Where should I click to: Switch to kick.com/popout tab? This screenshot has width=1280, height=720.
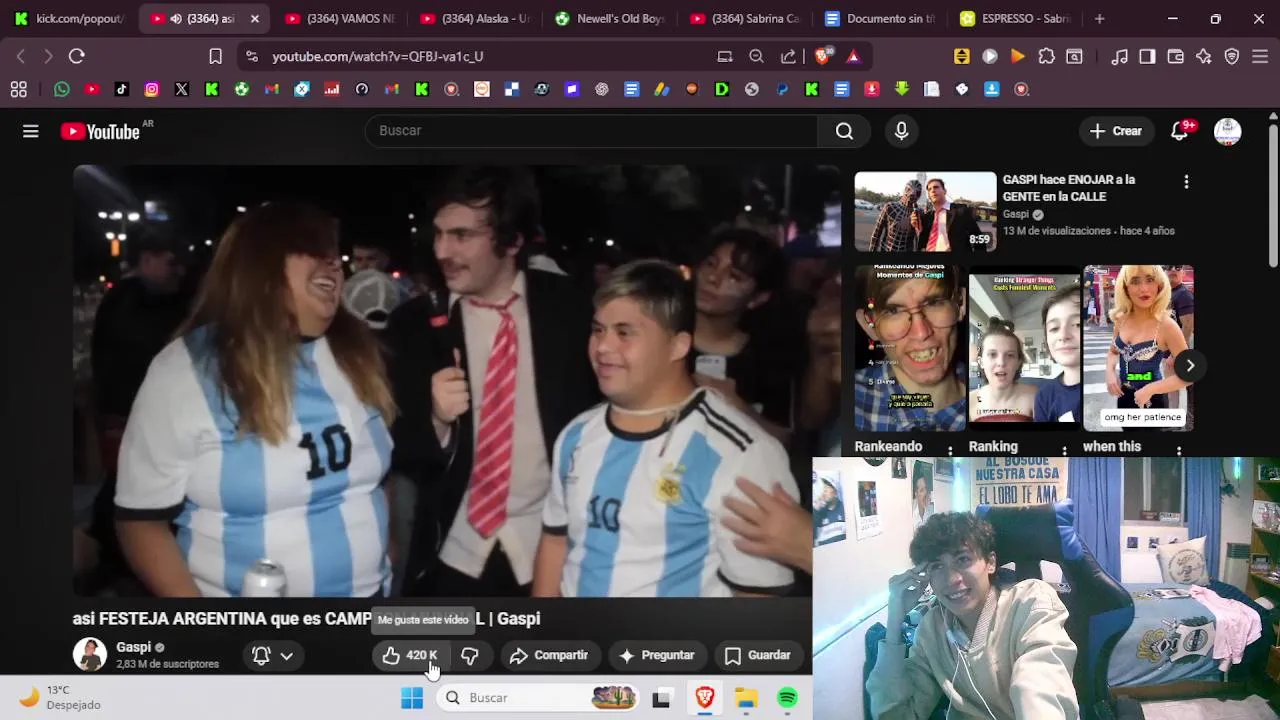(70, 18)
